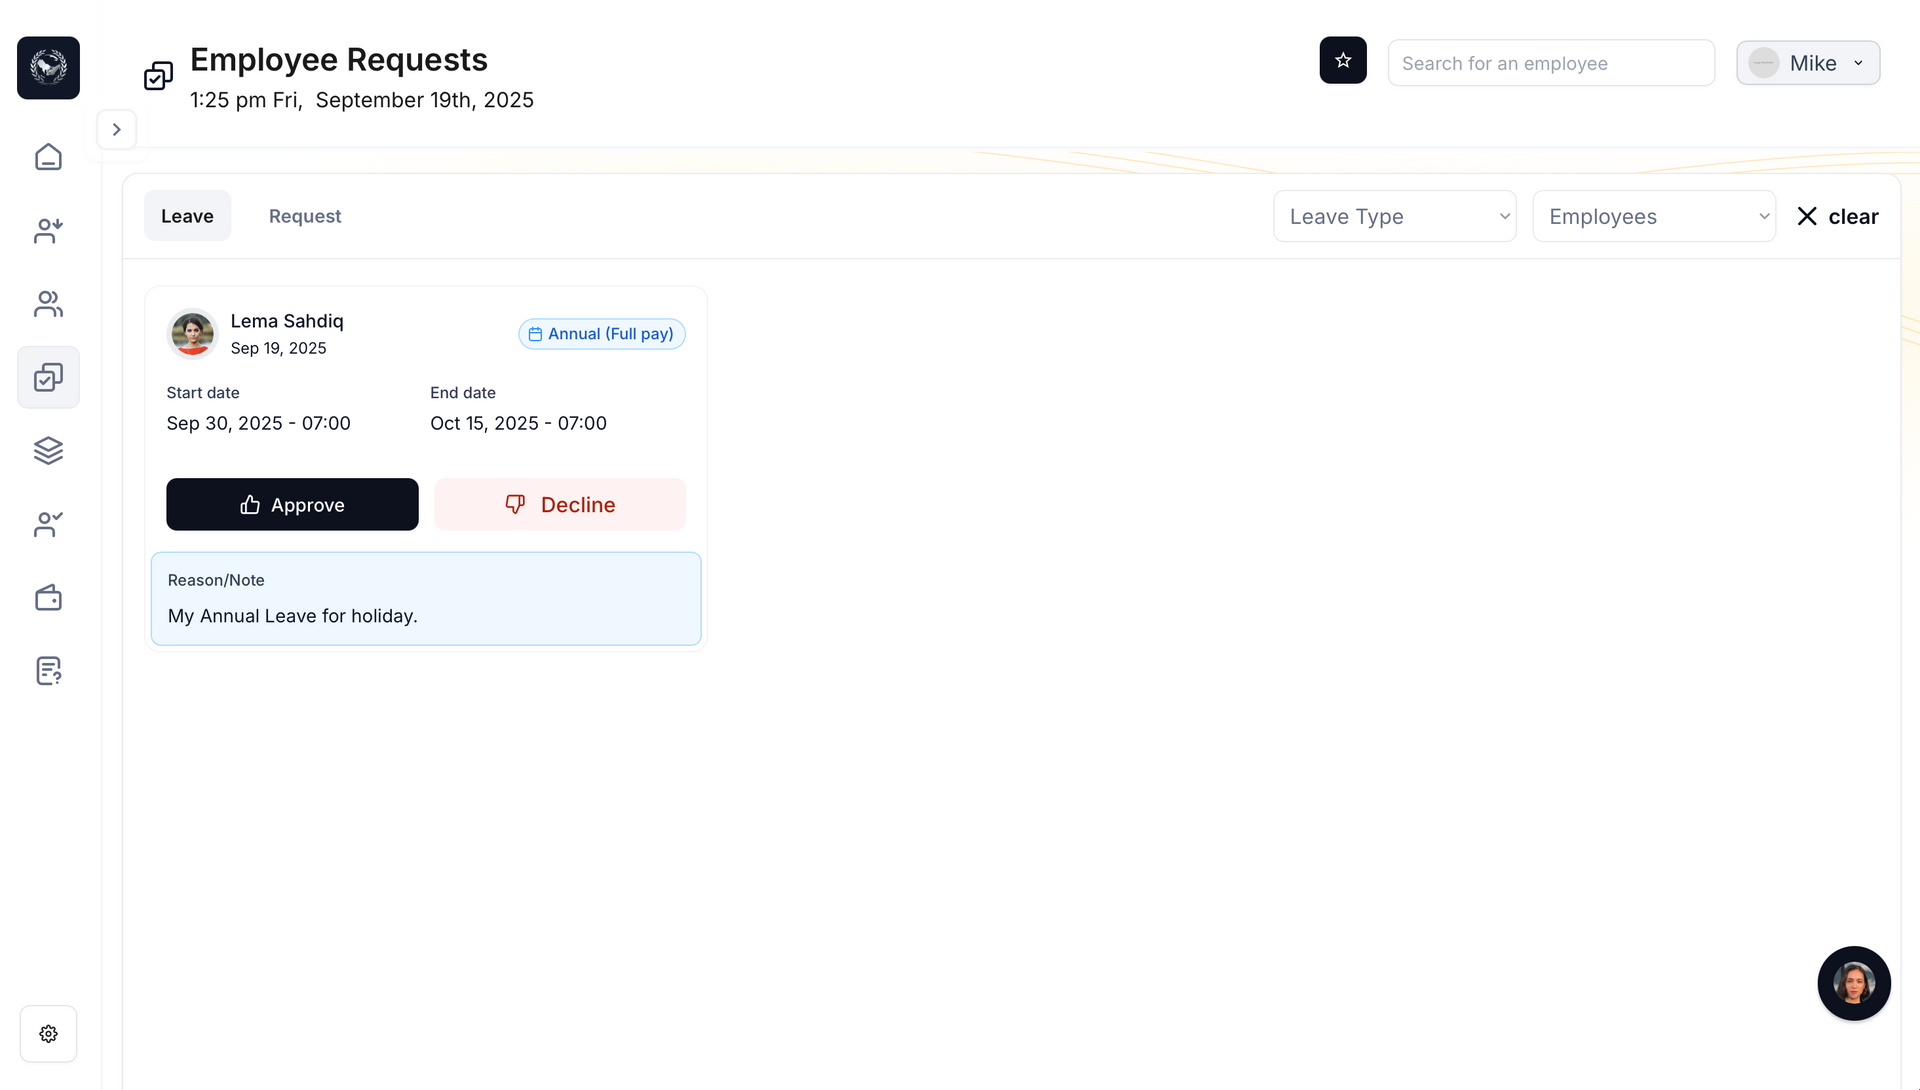
Task: Approve Lema Sahdiq's leave request
Action: tap(292, 504)
